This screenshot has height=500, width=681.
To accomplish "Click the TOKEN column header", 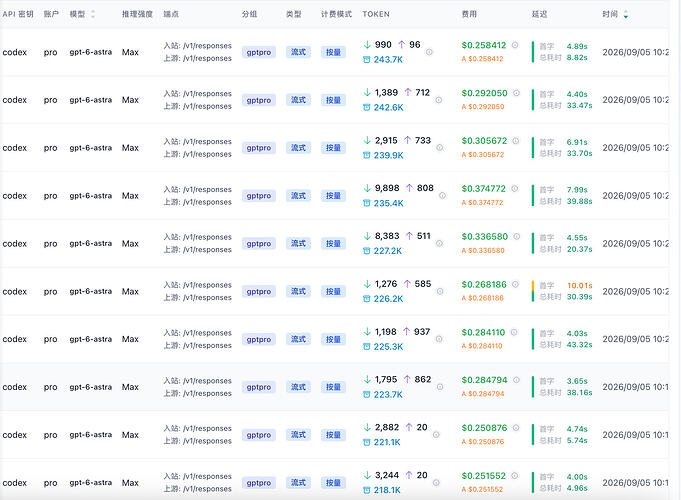I will [376, 14].
